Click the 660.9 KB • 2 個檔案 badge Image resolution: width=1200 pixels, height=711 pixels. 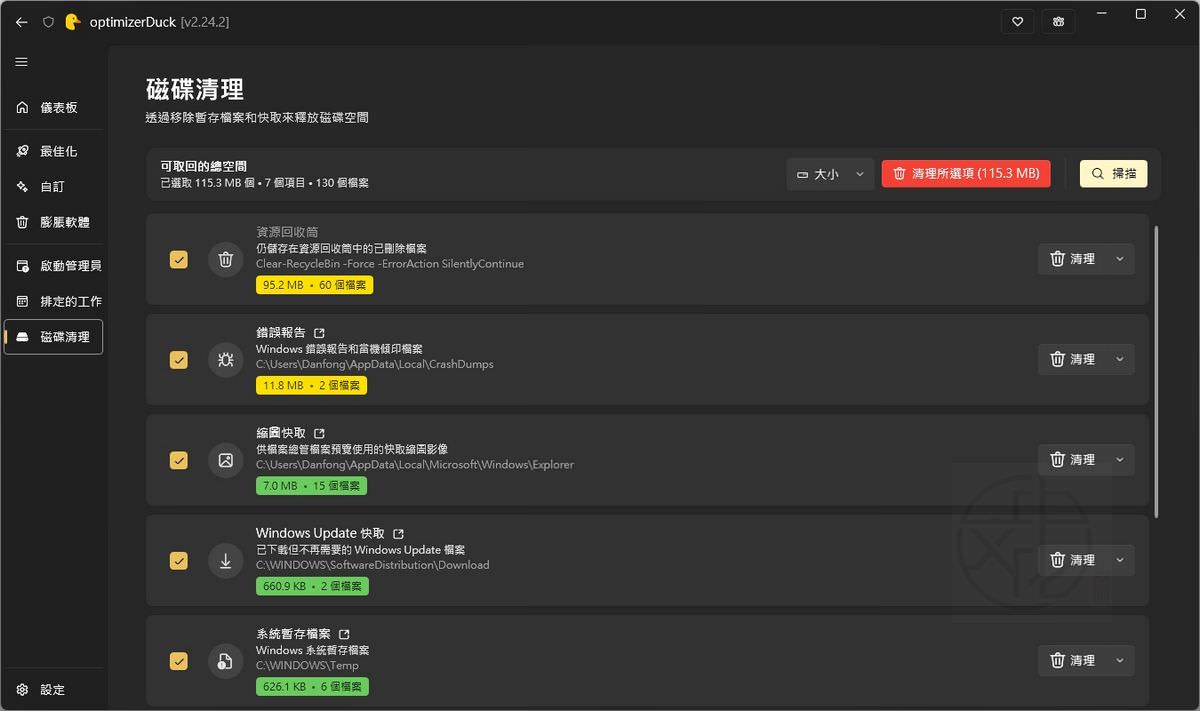[x=312, y=586]
